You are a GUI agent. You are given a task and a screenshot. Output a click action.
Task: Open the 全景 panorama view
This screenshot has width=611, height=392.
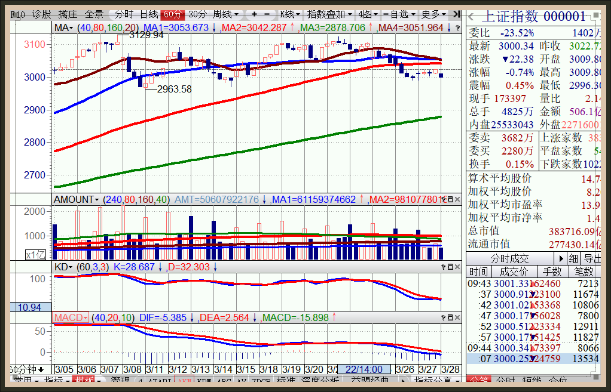(x=94, y=14)
